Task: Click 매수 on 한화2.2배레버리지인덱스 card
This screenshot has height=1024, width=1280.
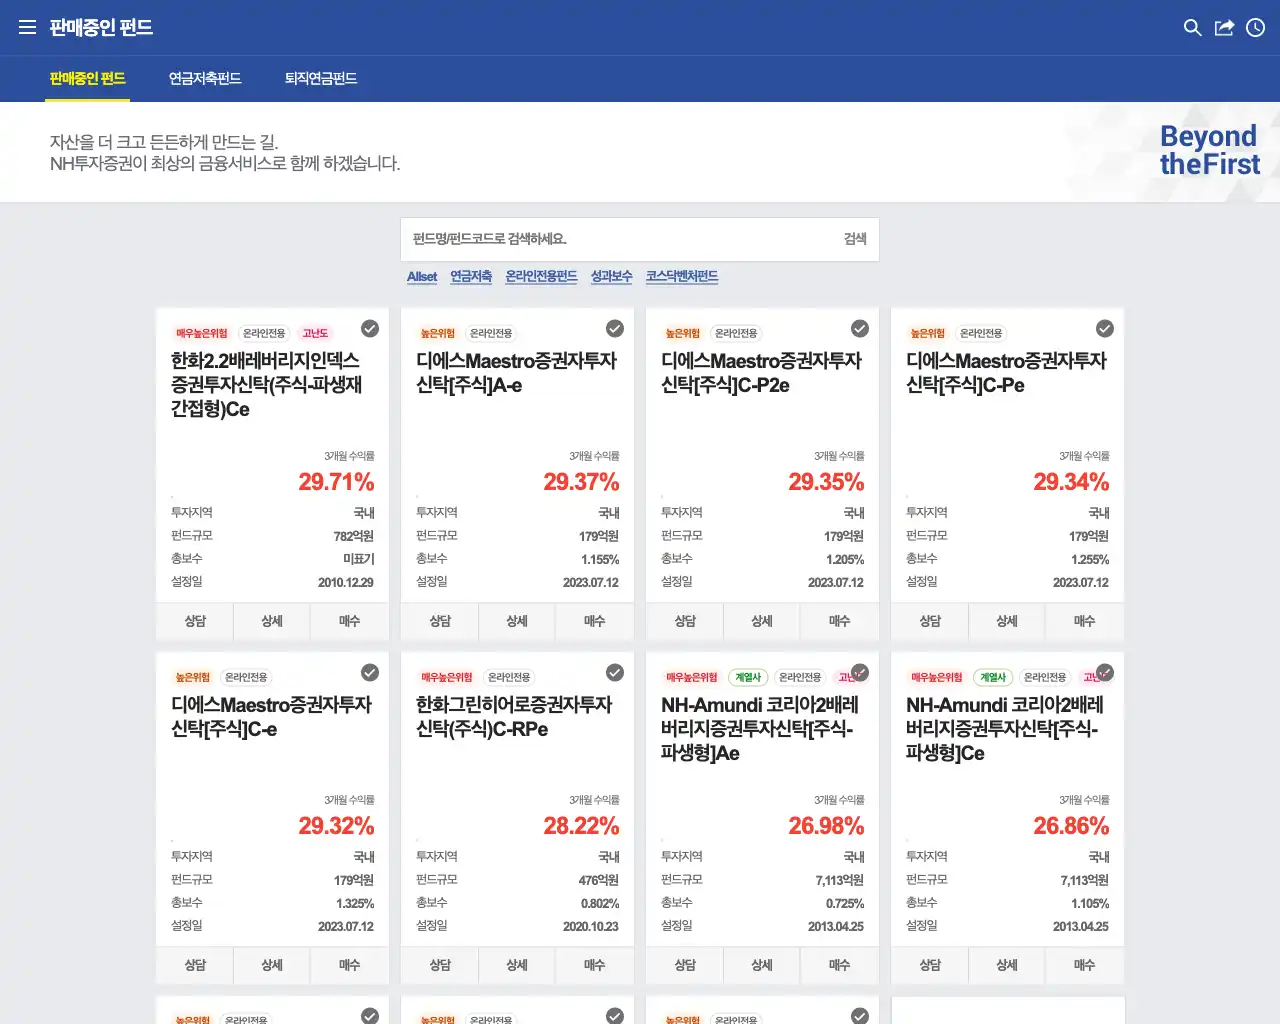Action: (349, 621)
